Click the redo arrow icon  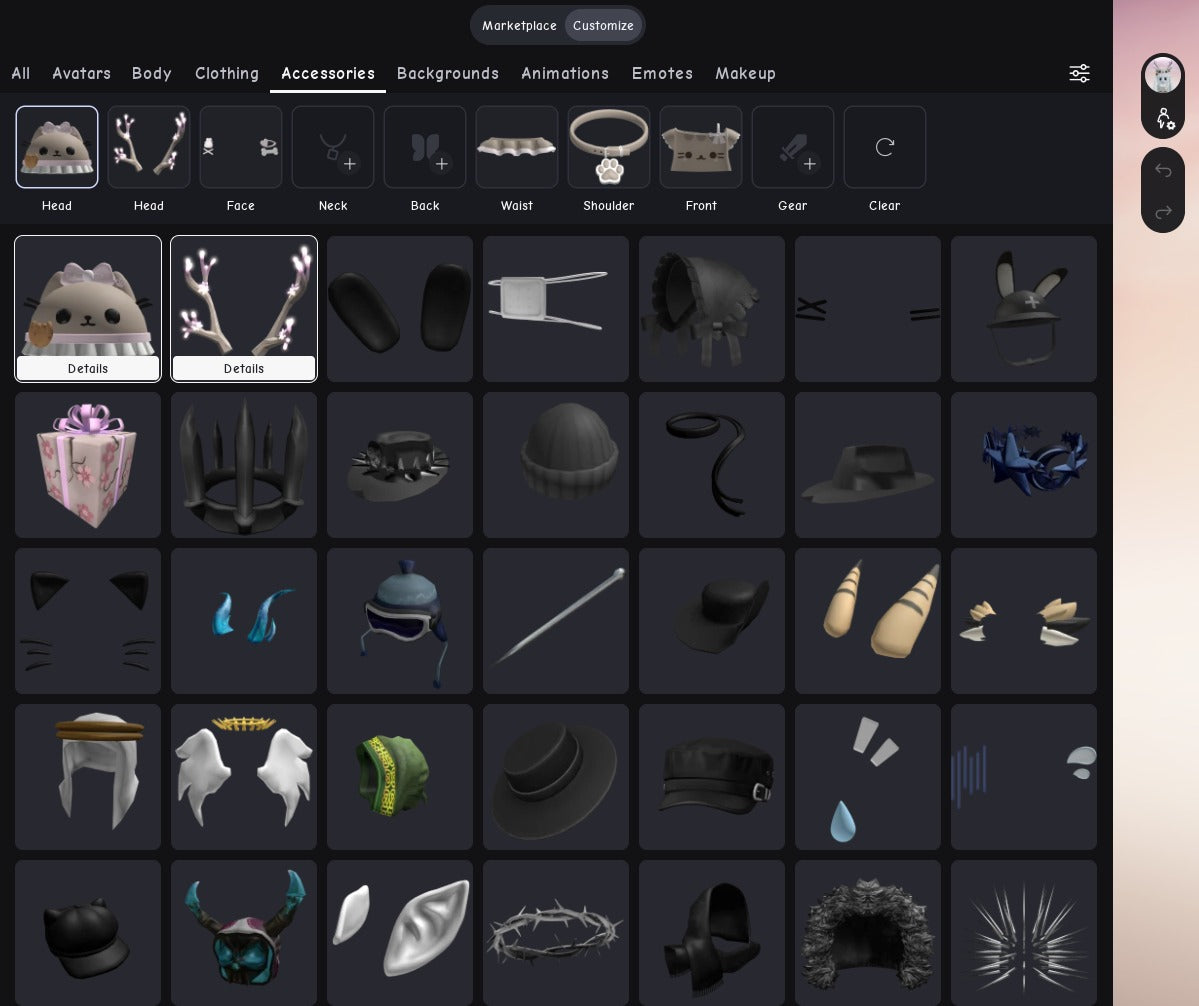(x=1162, y=212)
